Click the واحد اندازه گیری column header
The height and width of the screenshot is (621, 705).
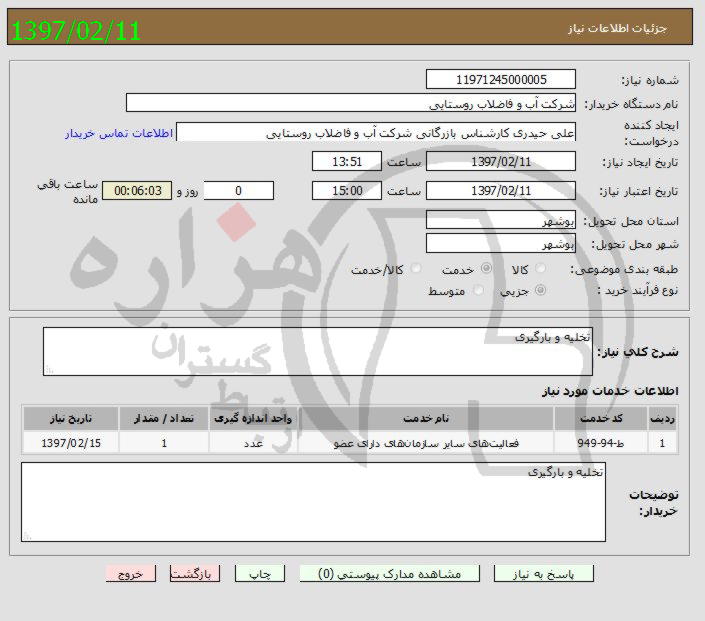click(253, 419)
